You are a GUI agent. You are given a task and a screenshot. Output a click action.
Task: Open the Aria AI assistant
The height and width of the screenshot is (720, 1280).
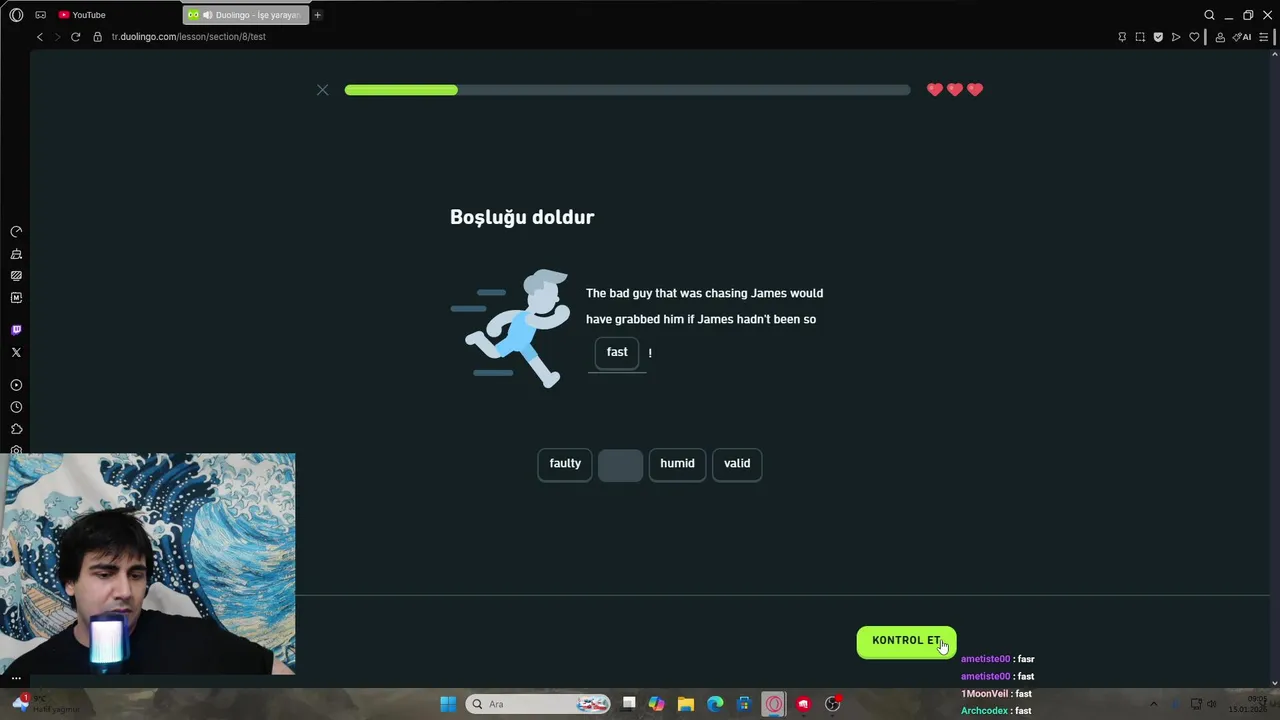1243,37
